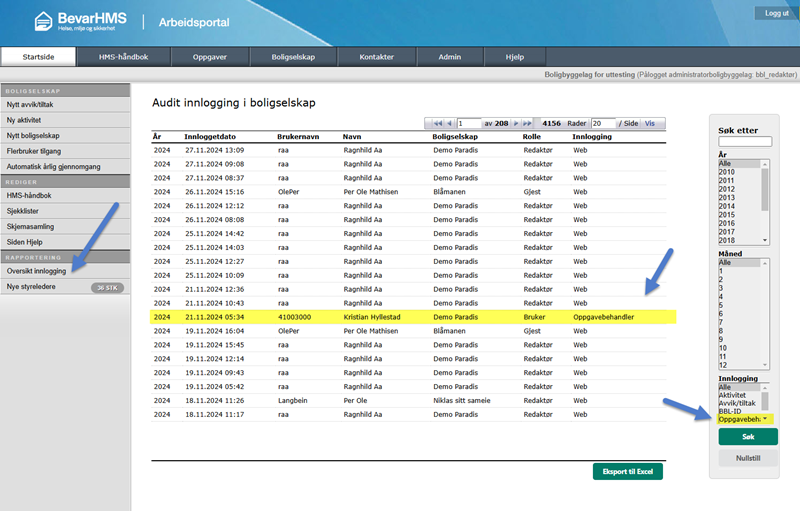Viewport: 800px width, 511px height.
Task: Click the Nullstill reset button
Action: [748, 457]
